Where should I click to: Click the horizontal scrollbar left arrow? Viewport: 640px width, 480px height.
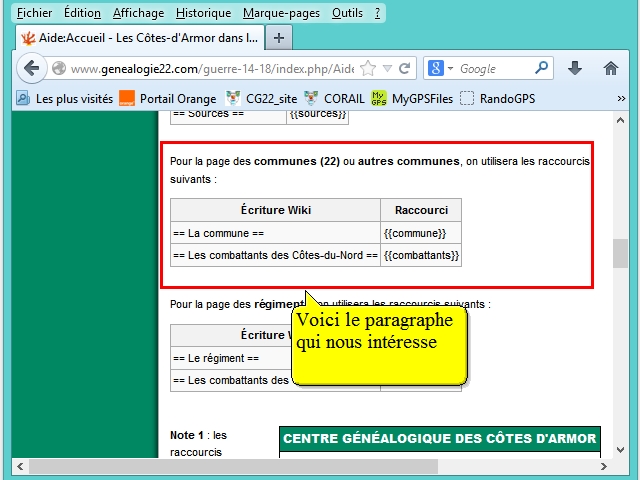click(x=20, y=466)
